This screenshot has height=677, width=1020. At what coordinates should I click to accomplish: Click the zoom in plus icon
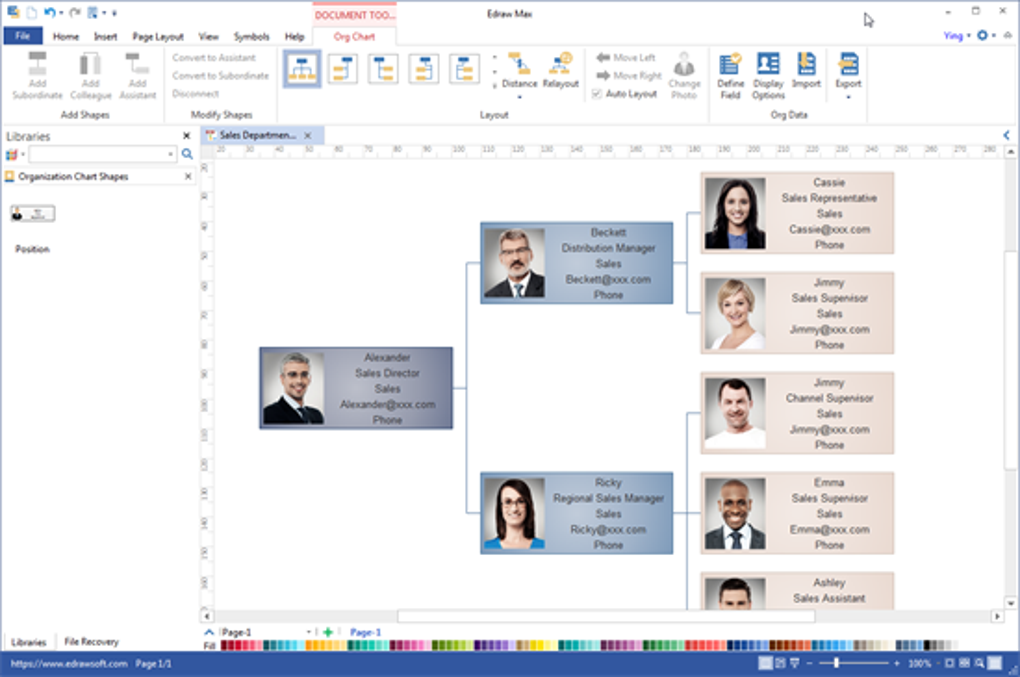(x=896, y=663)
